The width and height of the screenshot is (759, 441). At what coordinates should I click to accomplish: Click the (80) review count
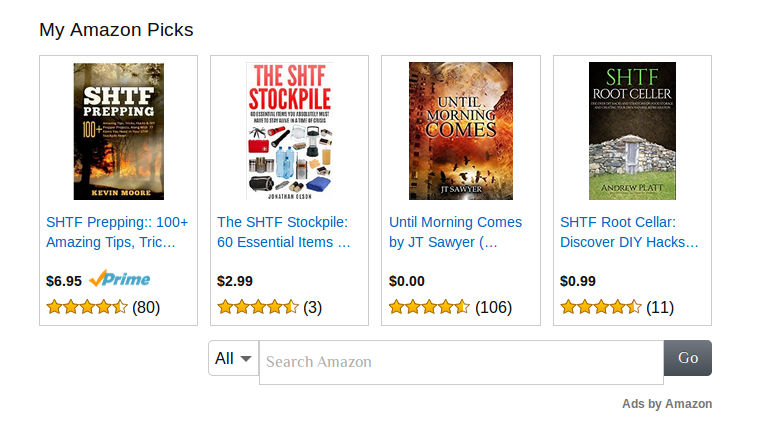click(146, 307)
